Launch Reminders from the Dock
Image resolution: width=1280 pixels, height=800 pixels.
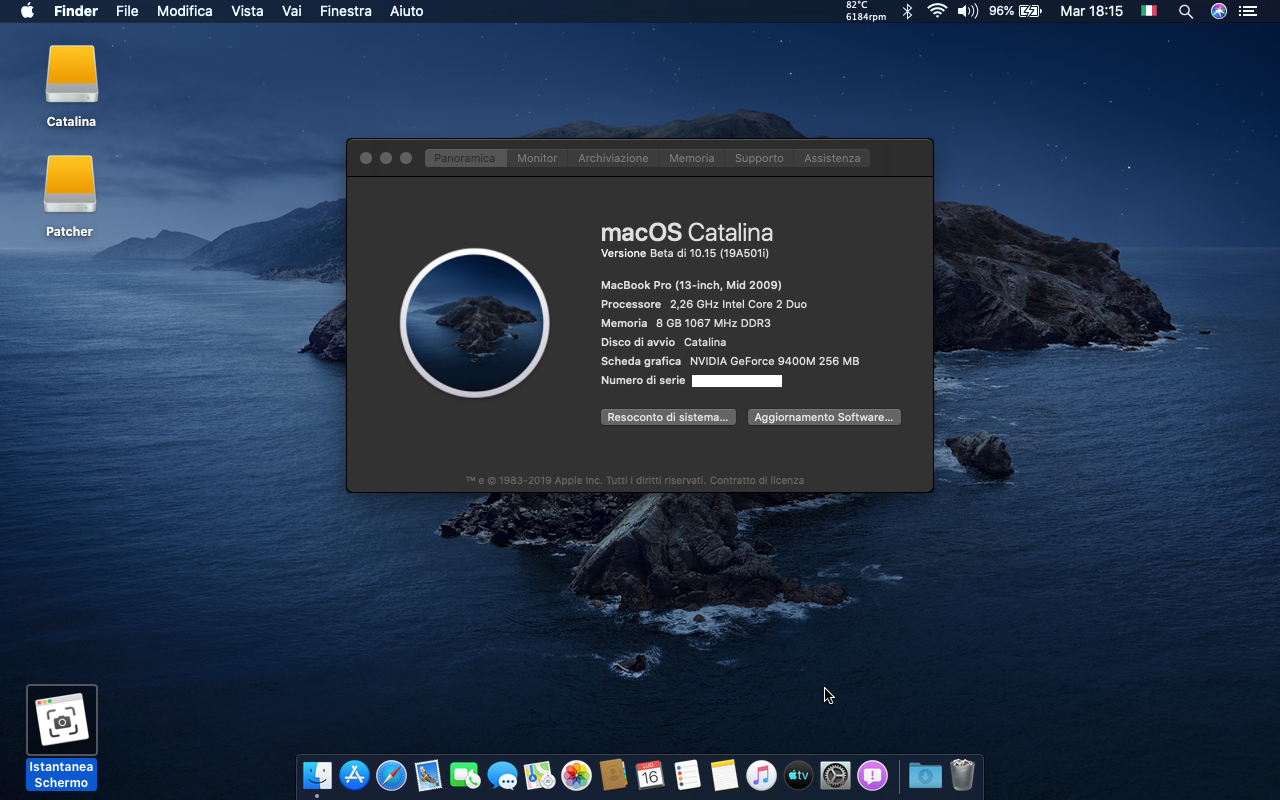(687, 775)
